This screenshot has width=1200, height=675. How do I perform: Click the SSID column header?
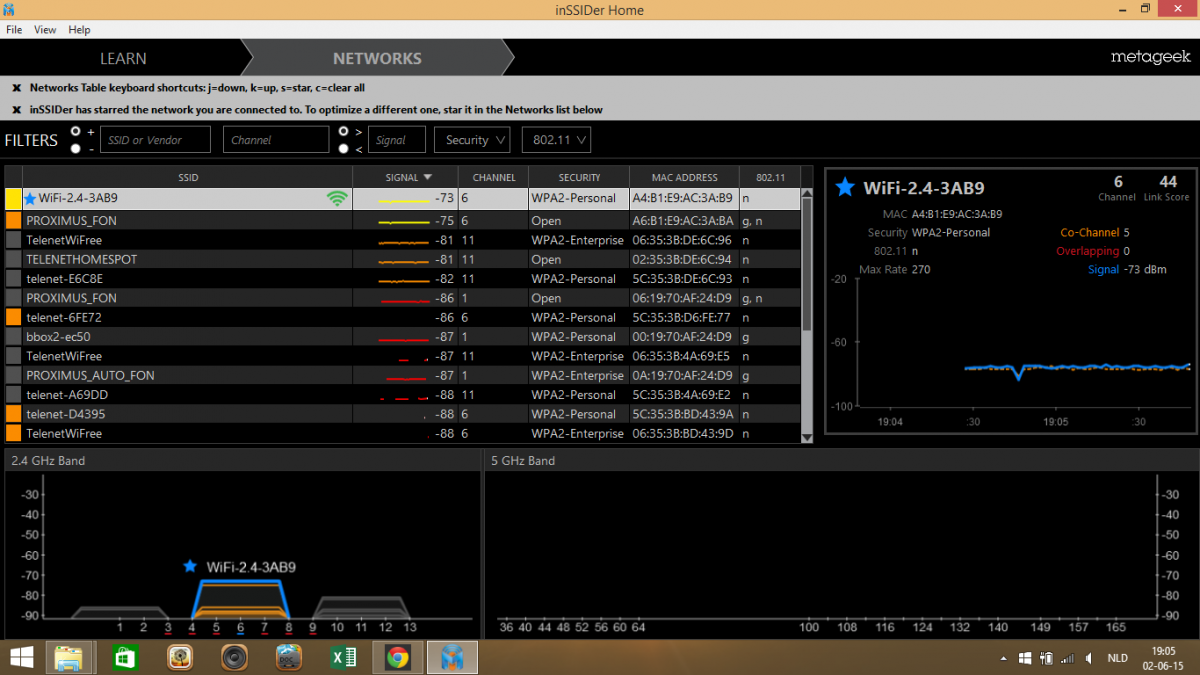pos(188,177)
